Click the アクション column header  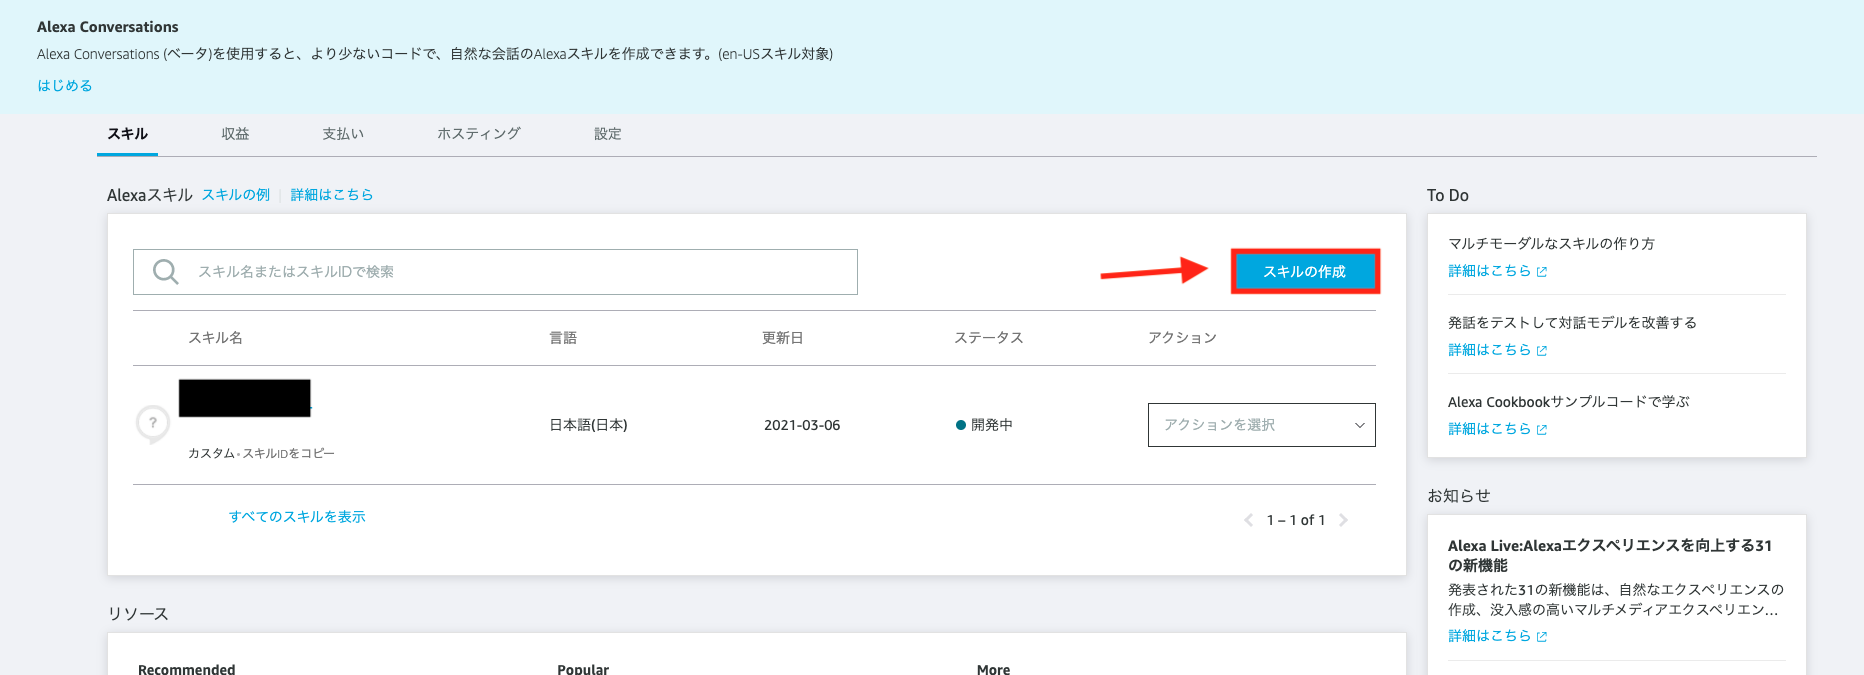(x=1182, y=338)
